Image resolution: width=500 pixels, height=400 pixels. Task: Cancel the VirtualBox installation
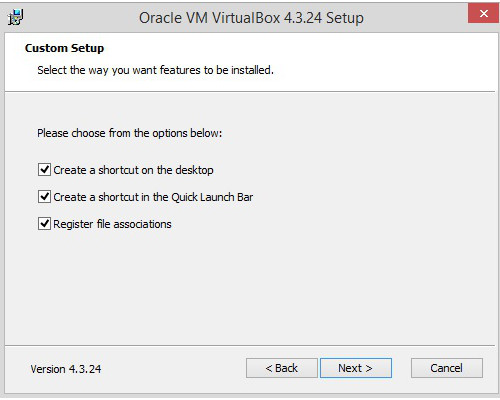tap(447, 368)
